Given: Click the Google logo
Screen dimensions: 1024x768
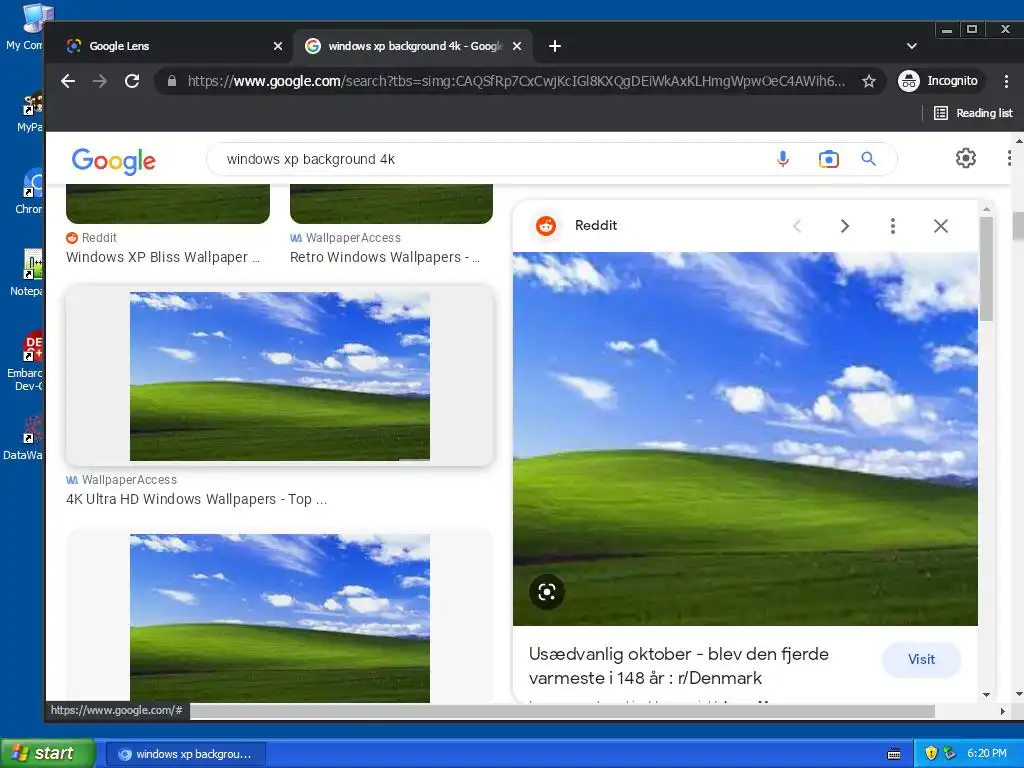Looking at the screenshot, I should tap(114, 160).
